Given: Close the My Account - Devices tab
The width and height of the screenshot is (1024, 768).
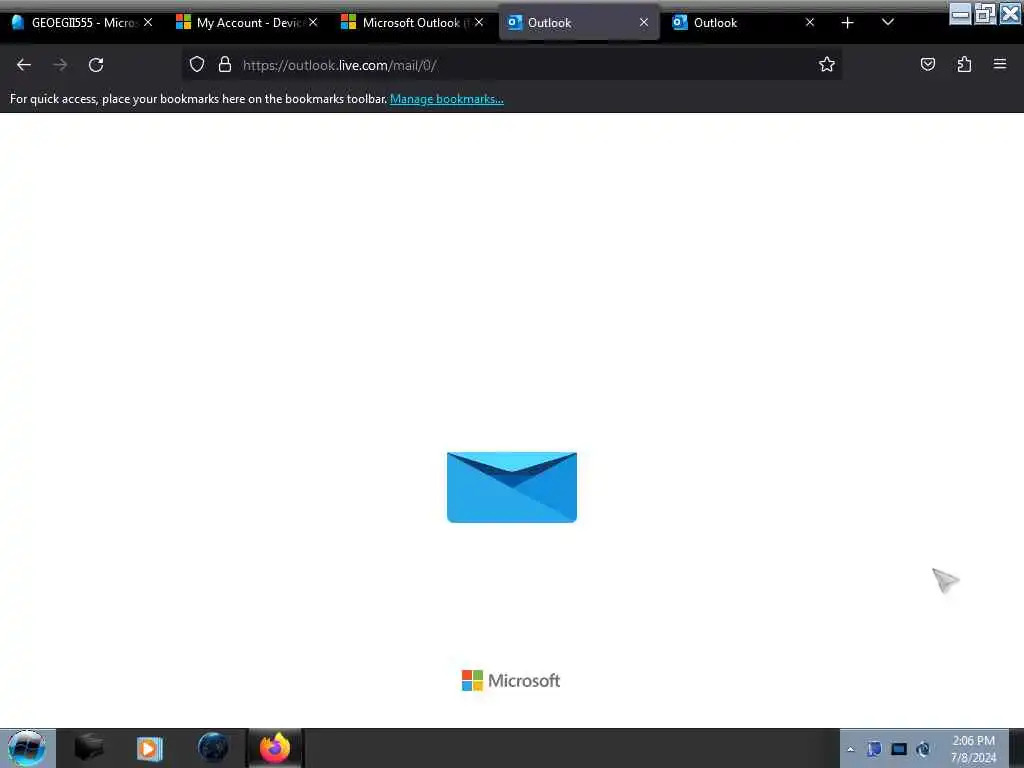Looking at the screenshot, I should tap(313, 22).
